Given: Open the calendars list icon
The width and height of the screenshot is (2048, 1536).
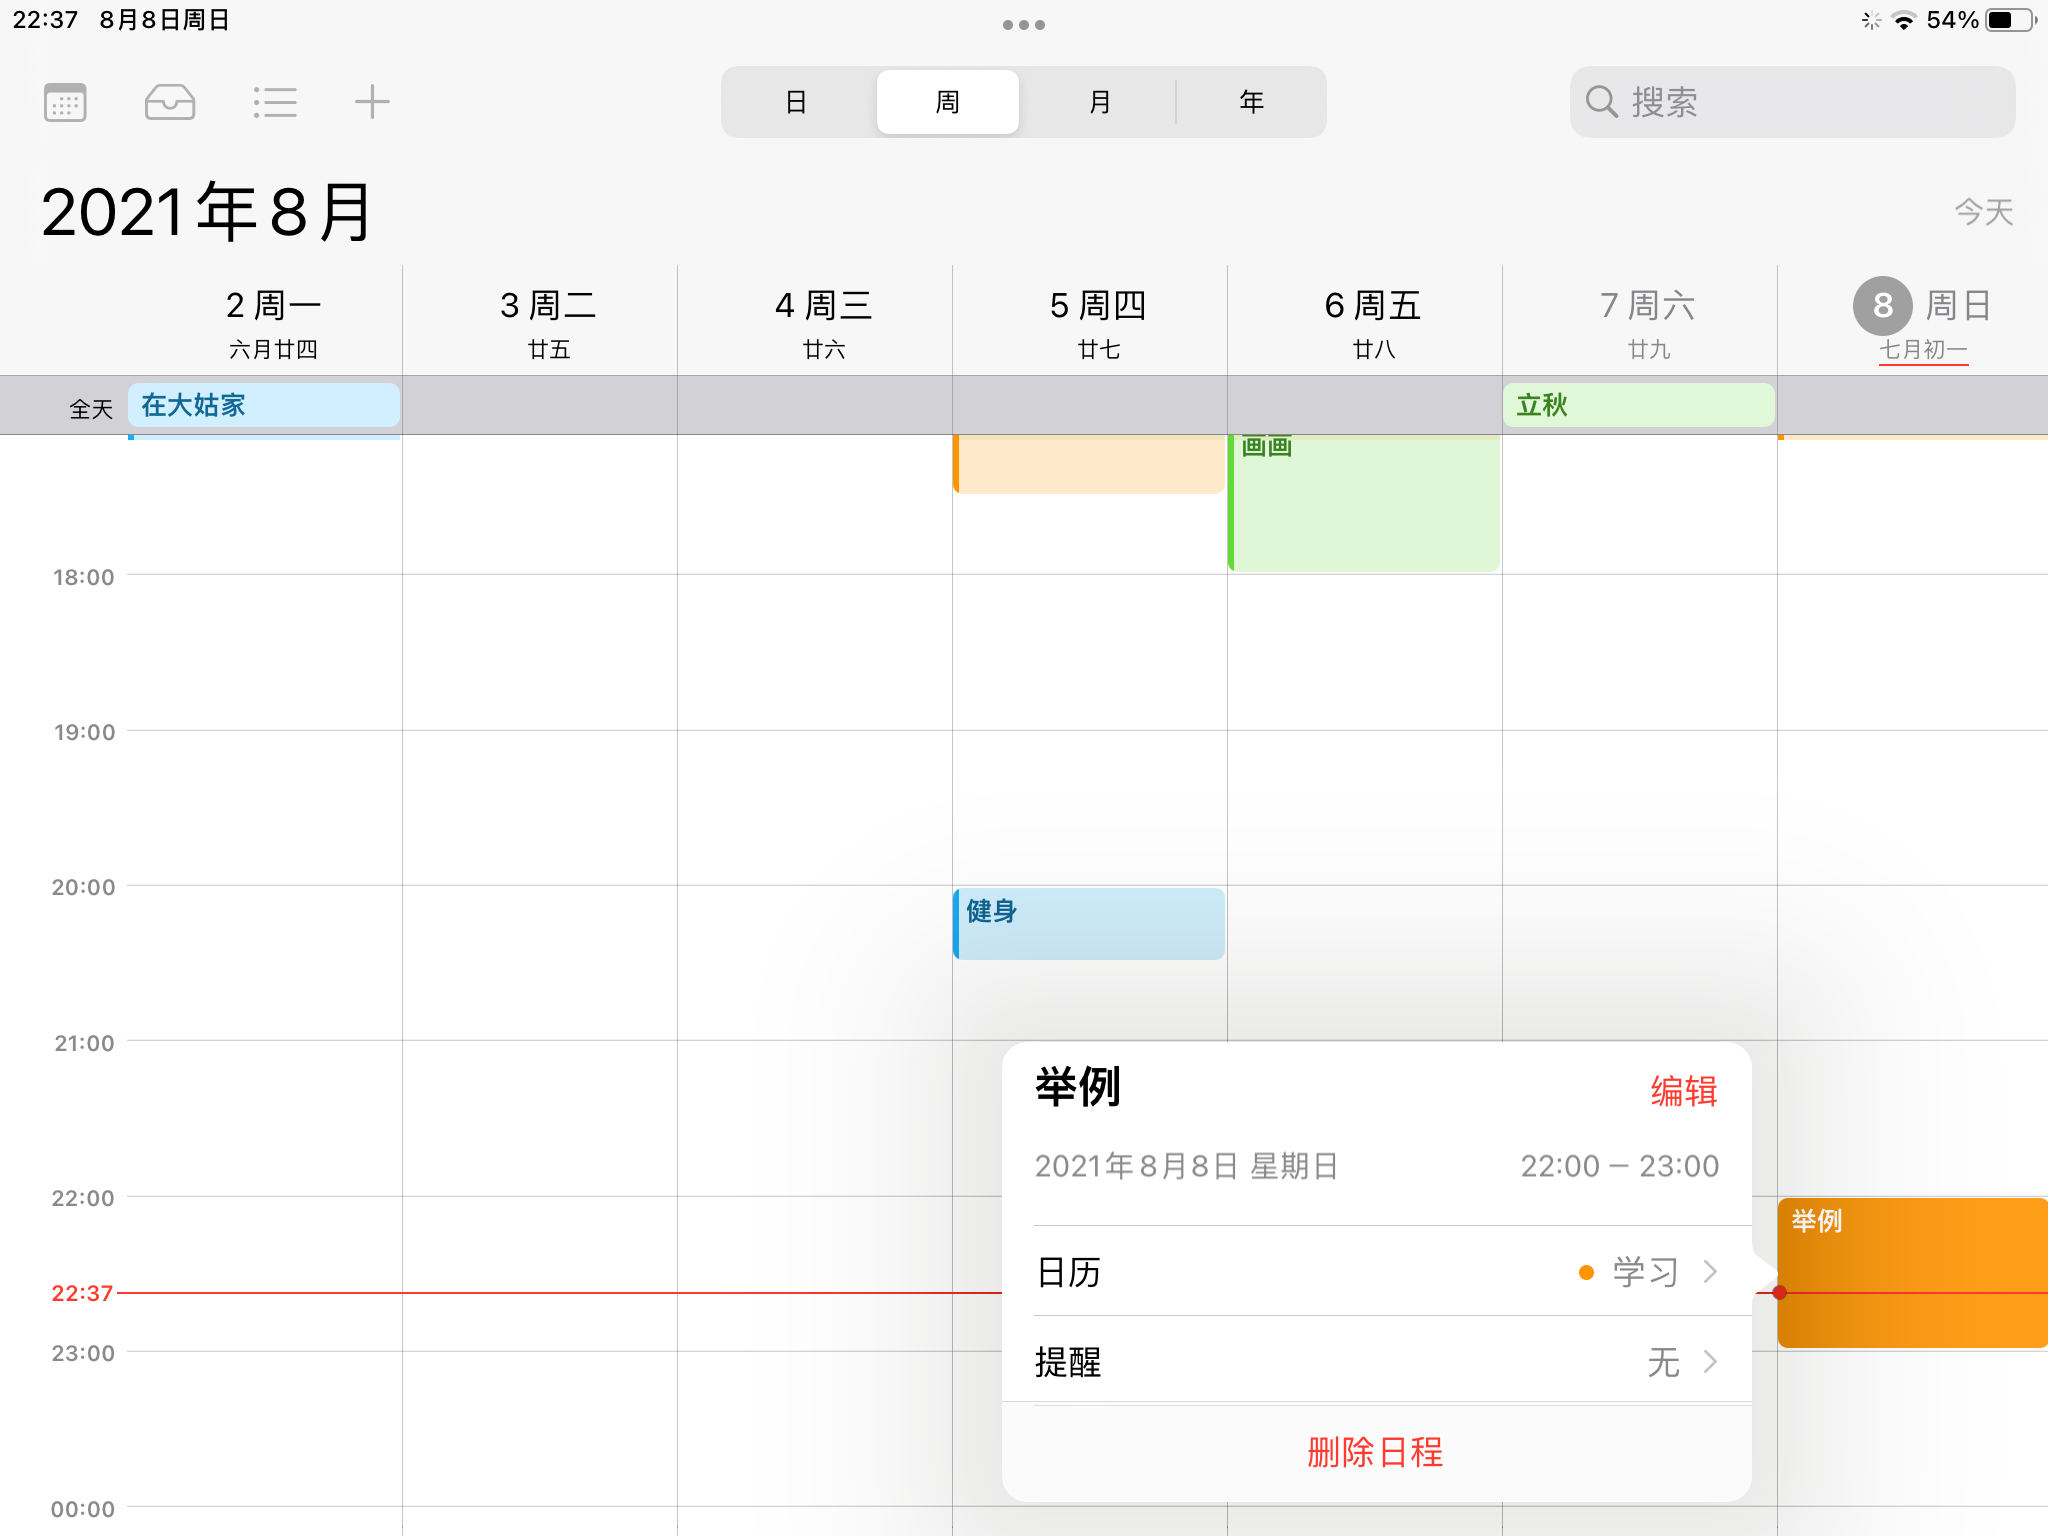Looking at the screenshot, I should [x=66, y=102].
